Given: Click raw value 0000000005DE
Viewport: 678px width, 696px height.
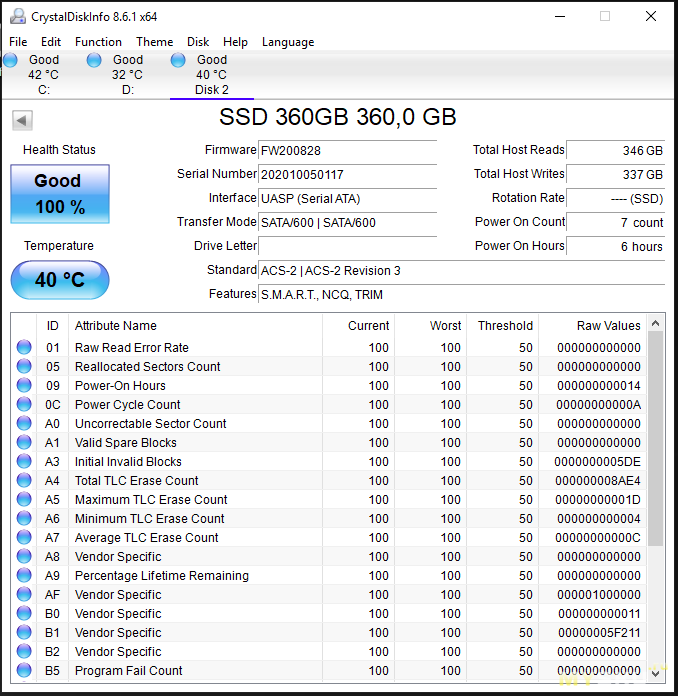Looking at the screenshot, I should [x=597, y=462].
